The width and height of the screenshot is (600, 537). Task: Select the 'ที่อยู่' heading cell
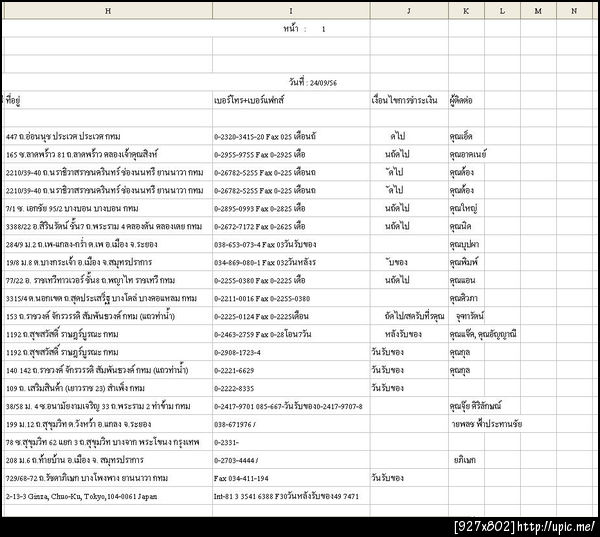pyautogui.click(x=108, y=100)
